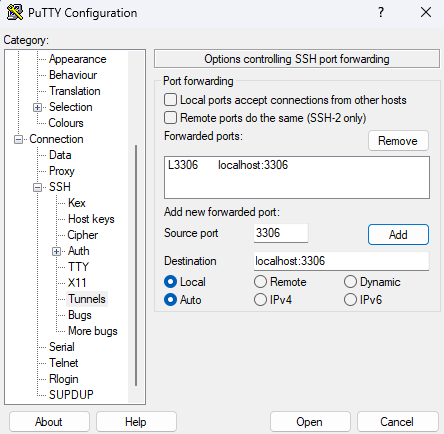This screenshot has width=444, height=434.
Task: Select the Connection category label
Action: pos(56,139)
